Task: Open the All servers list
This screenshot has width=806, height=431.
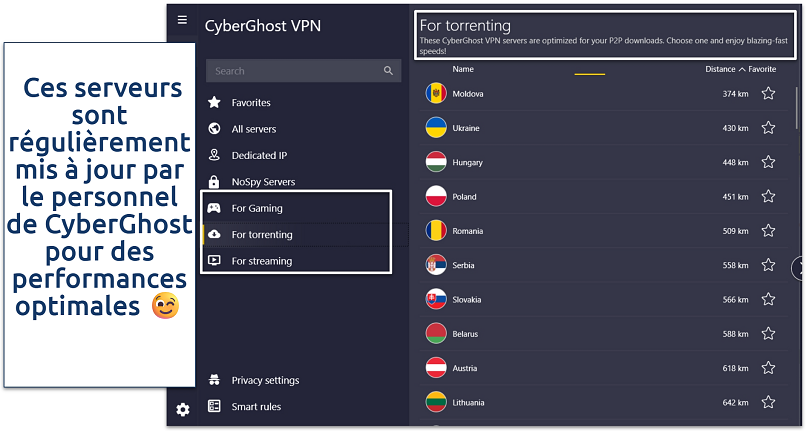Action: click(x=253, y=129)
